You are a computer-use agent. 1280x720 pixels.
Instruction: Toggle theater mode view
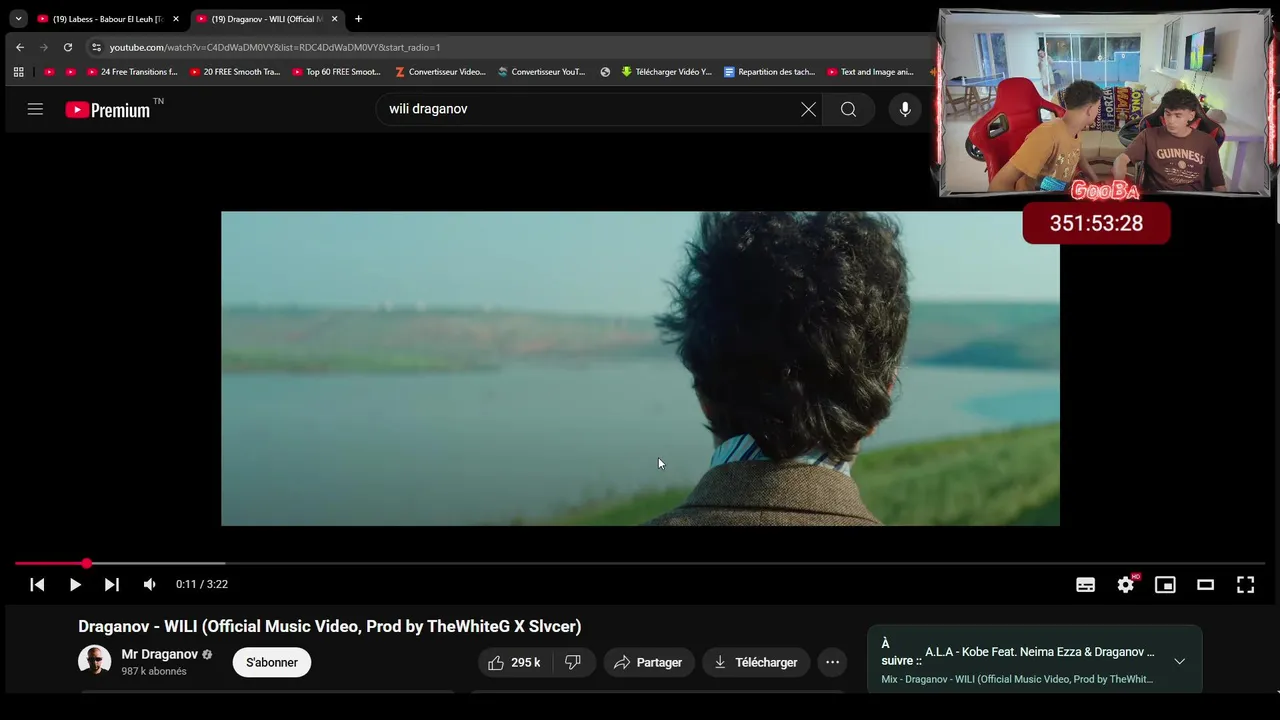click(x=1205, y=585)
